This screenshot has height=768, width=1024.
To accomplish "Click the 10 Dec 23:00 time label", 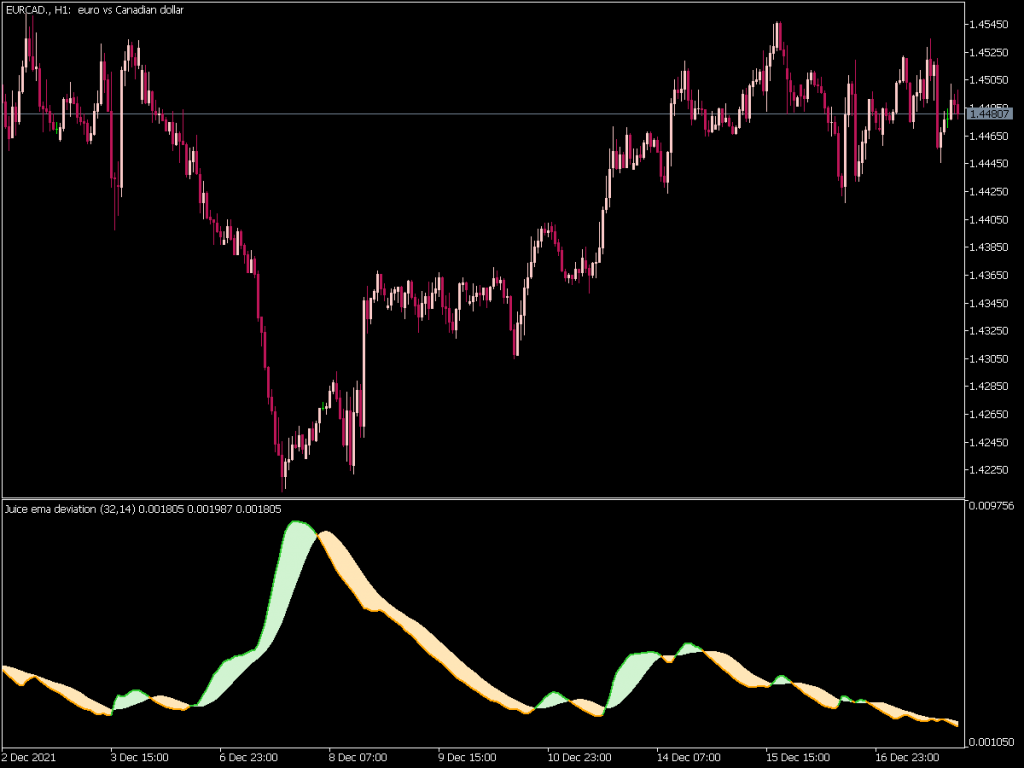I will tap(580, 757).
